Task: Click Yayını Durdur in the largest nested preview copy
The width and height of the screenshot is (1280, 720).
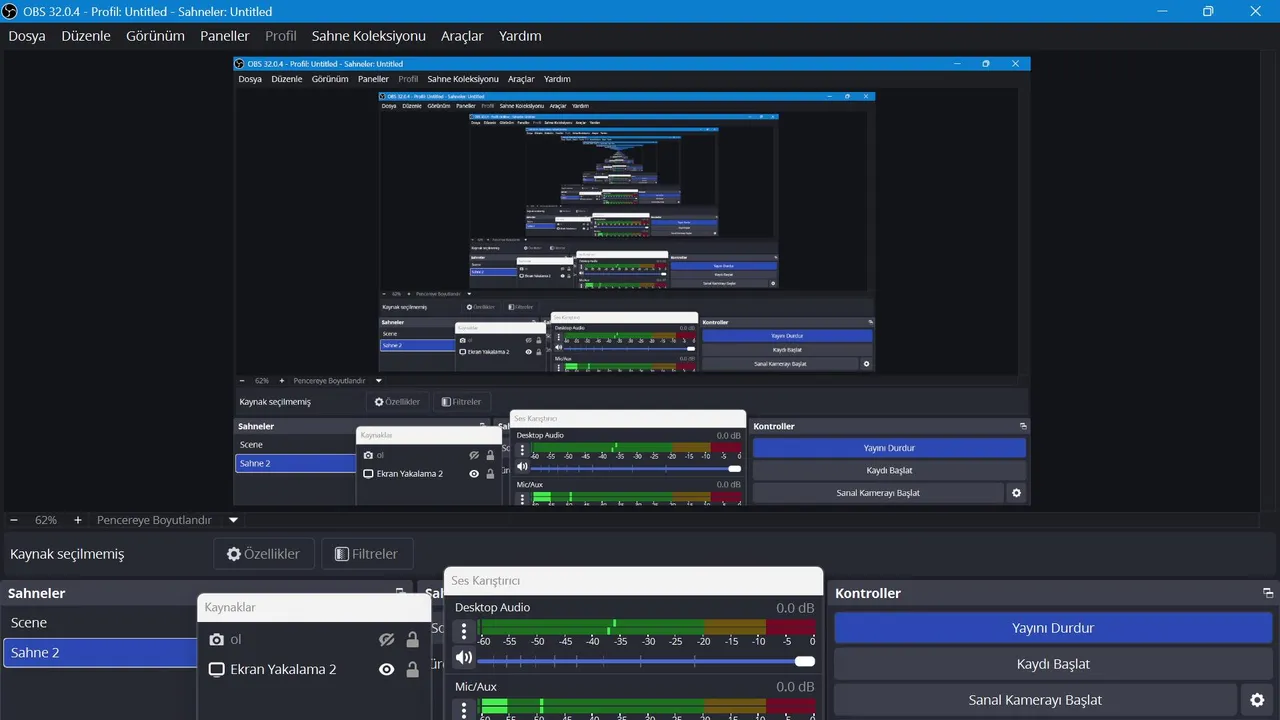Action: point(889,448)
